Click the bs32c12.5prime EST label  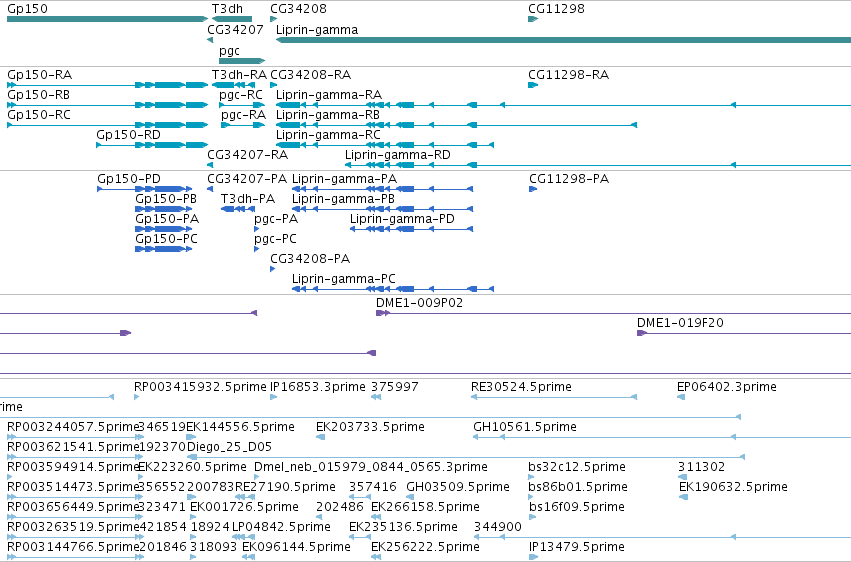577,467
